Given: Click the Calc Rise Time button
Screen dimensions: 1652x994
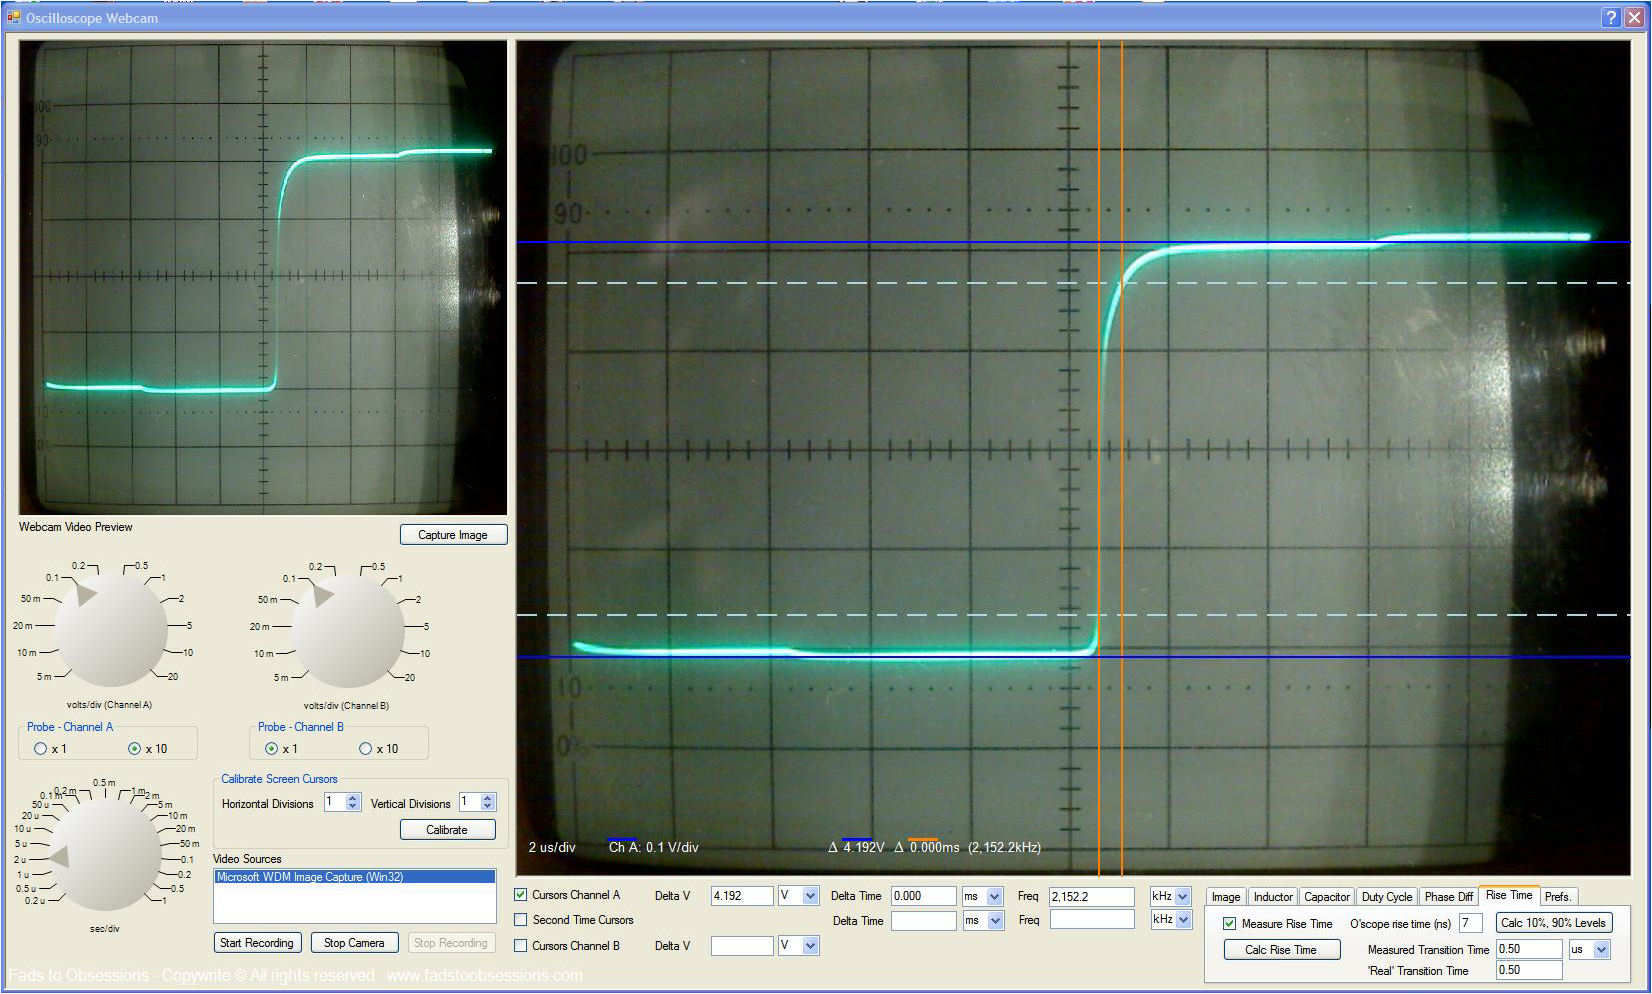Looking at the screenshot, I should [1281, 950].
